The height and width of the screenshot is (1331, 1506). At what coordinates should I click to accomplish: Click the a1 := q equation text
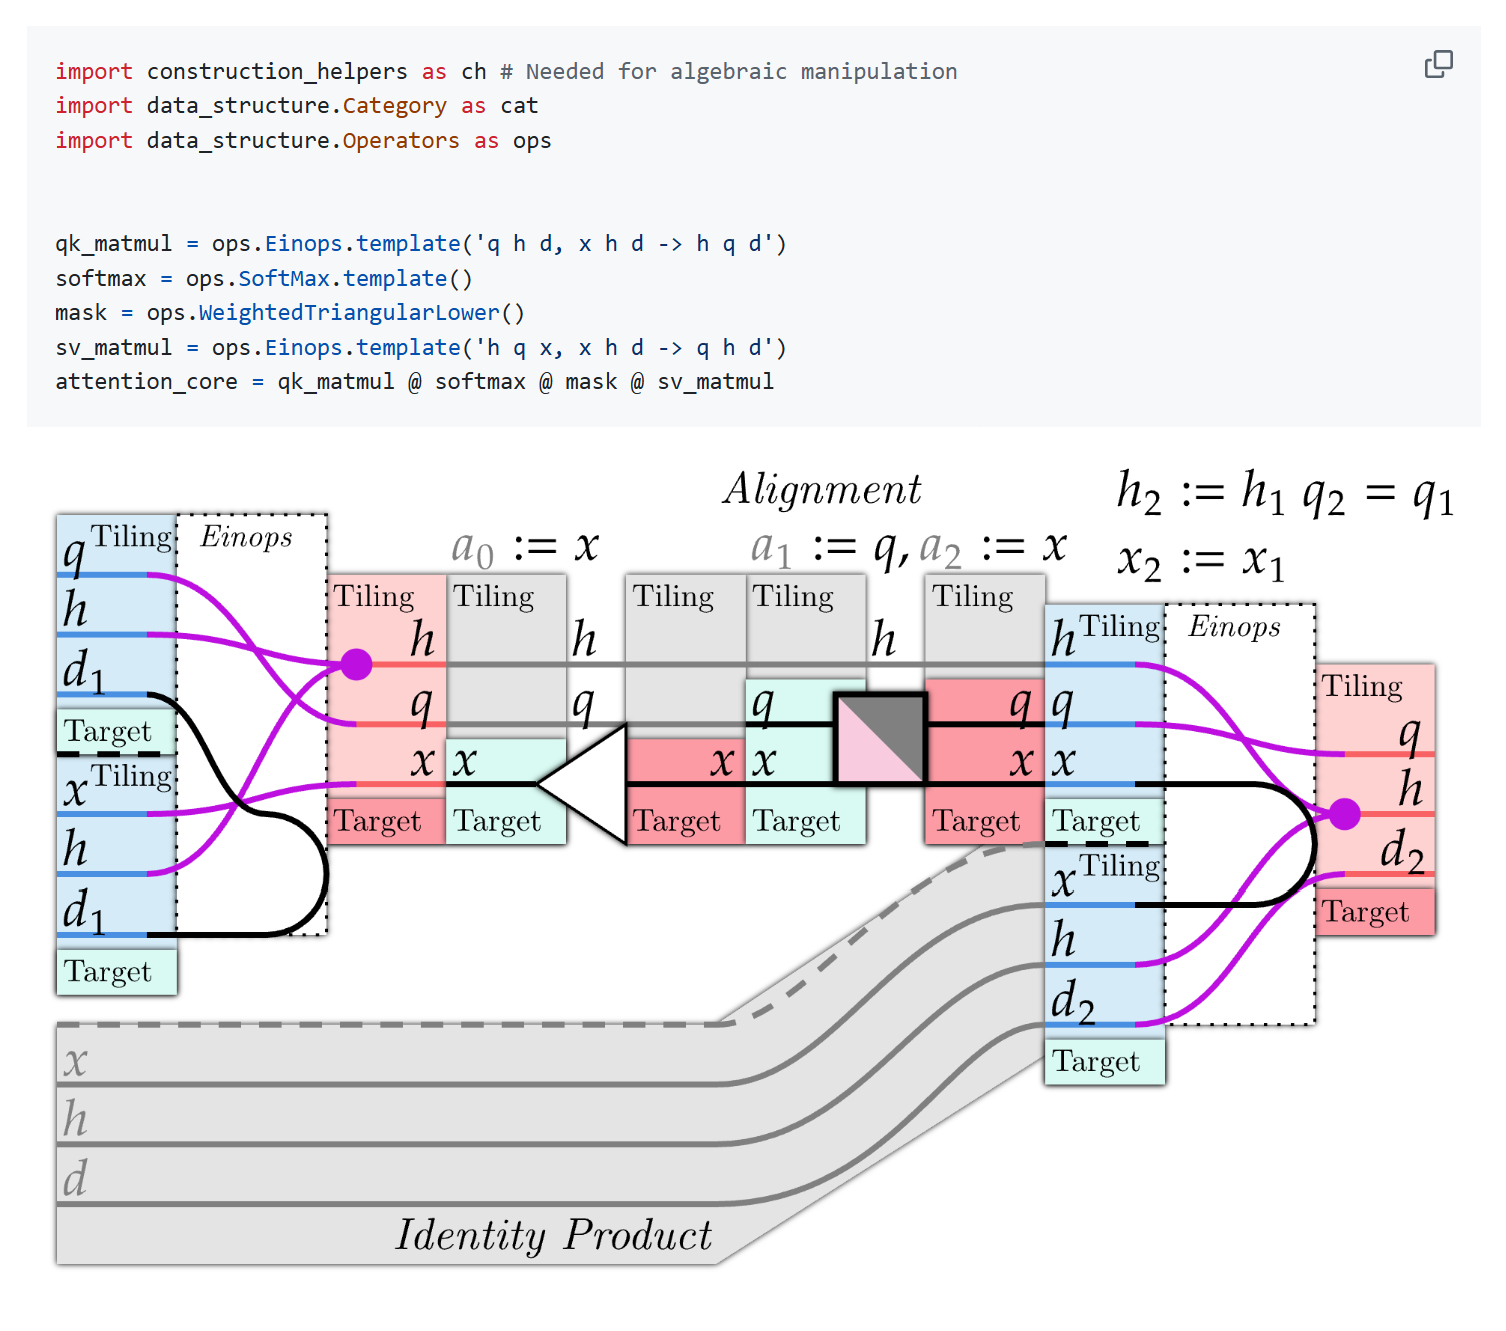click(829, 547)
